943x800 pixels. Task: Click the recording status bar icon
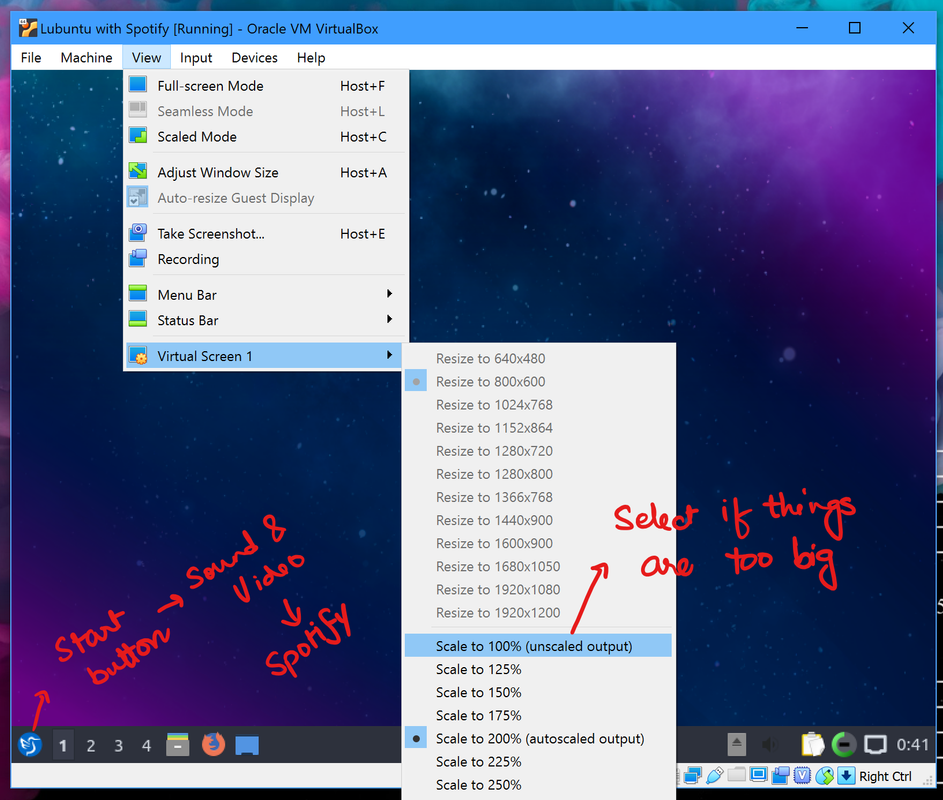click(x=780, y=776)
